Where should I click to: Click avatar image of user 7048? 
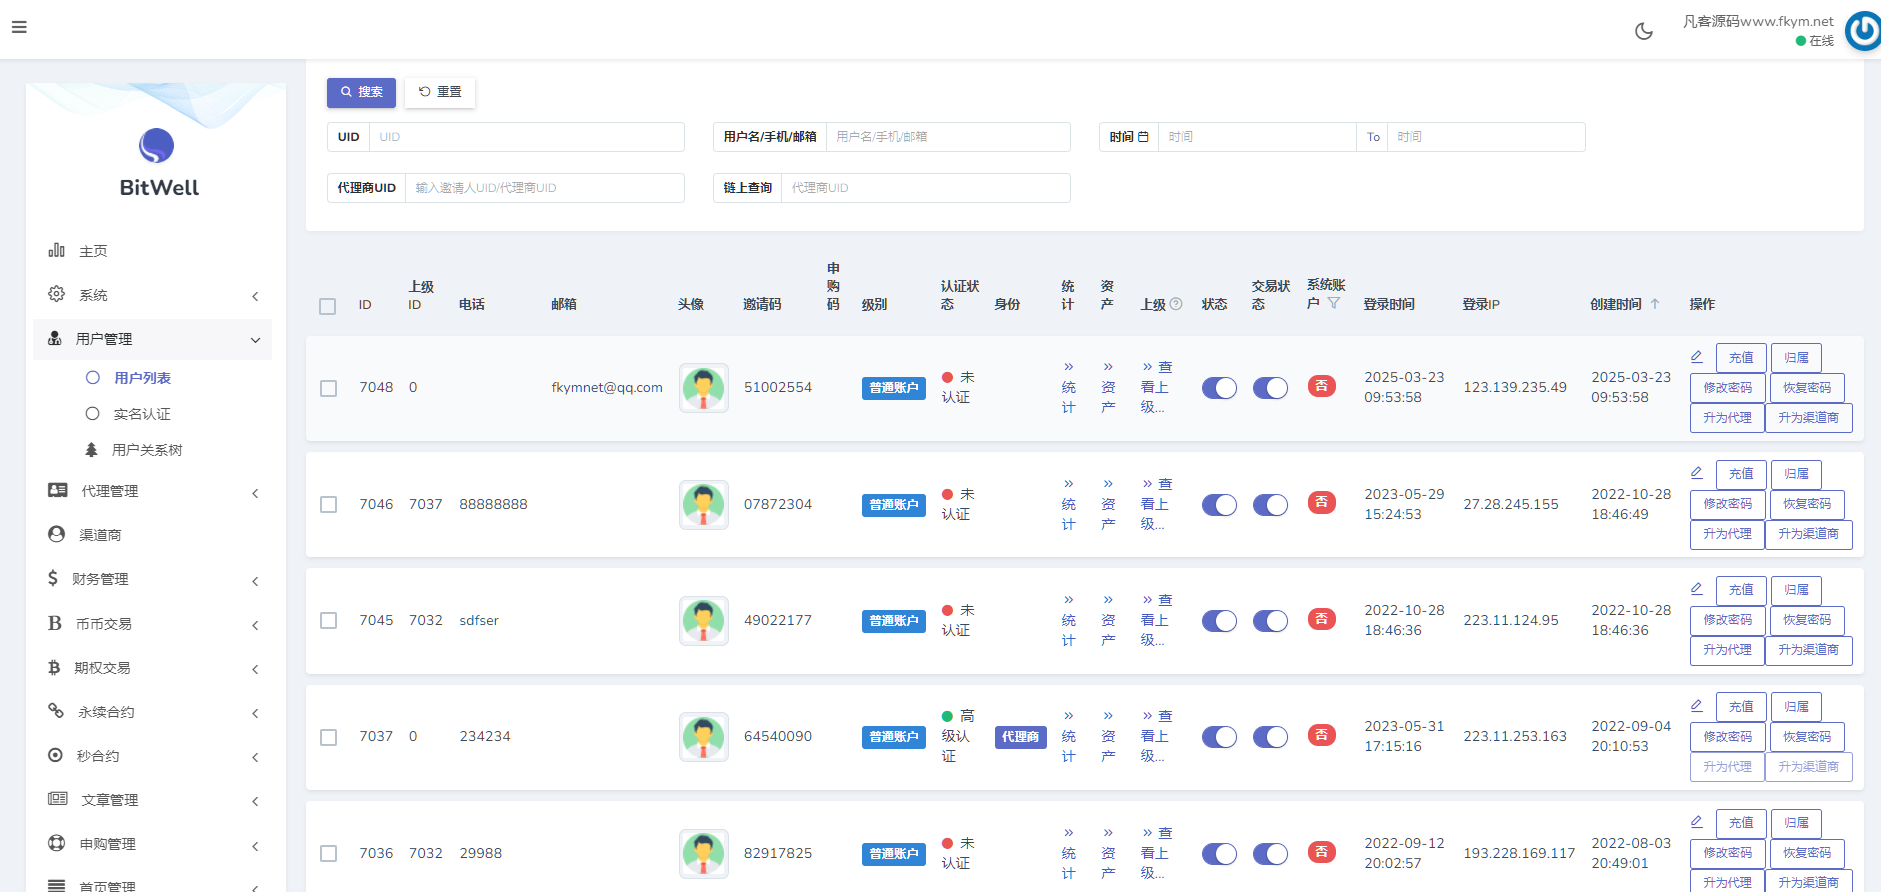pyautogui.click(x=704, y=388)
